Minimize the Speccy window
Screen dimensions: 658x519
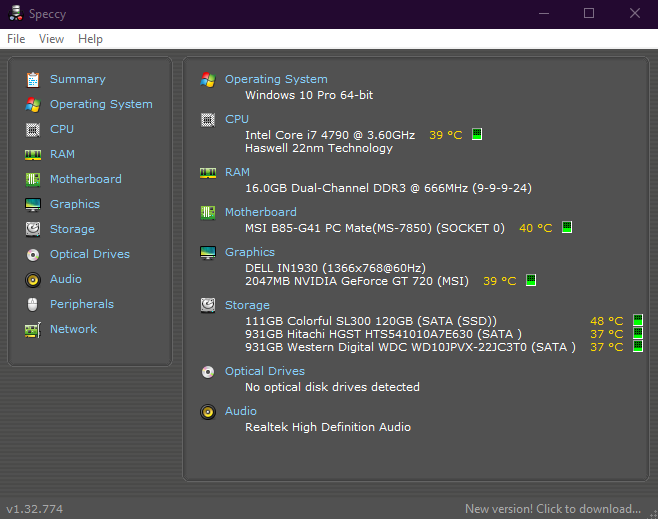coord(544,13)
